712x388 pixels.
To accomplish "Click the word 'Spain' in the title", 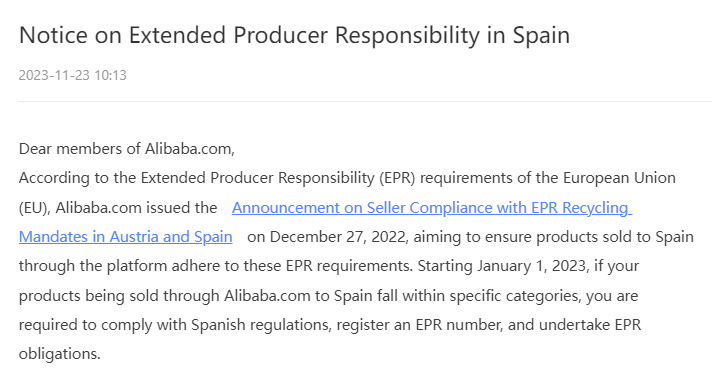I will pos(541,35).
